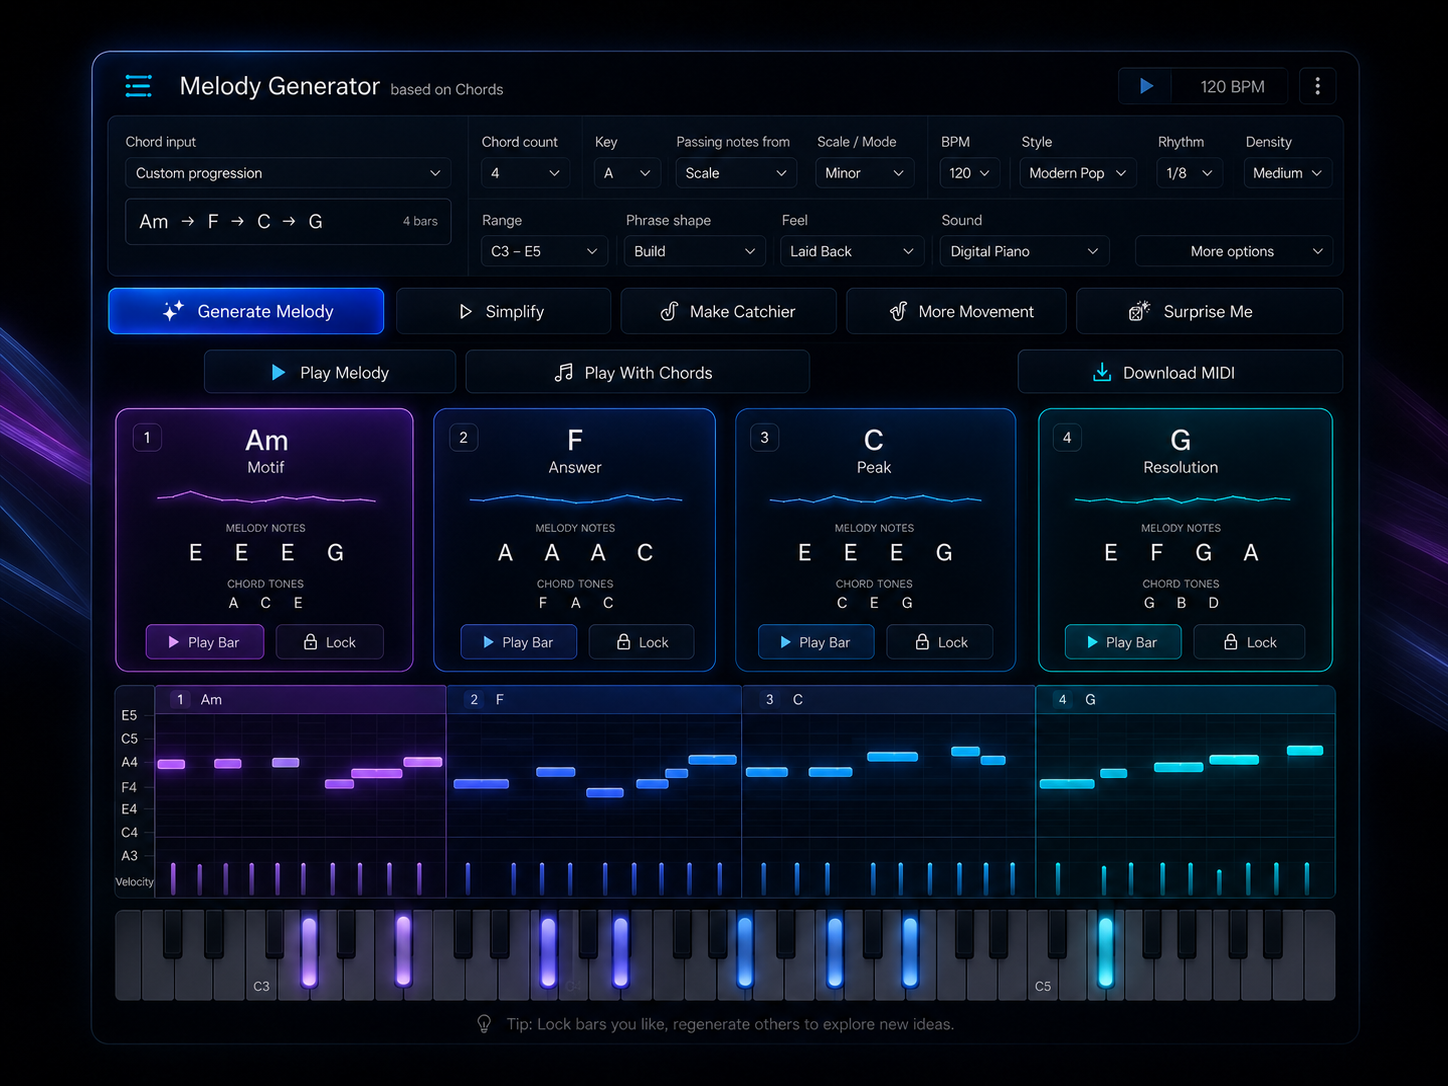Play Bar for the Am Motif card
The height and width of the screenshot is (1086, 1448).
tap(205, 642)
